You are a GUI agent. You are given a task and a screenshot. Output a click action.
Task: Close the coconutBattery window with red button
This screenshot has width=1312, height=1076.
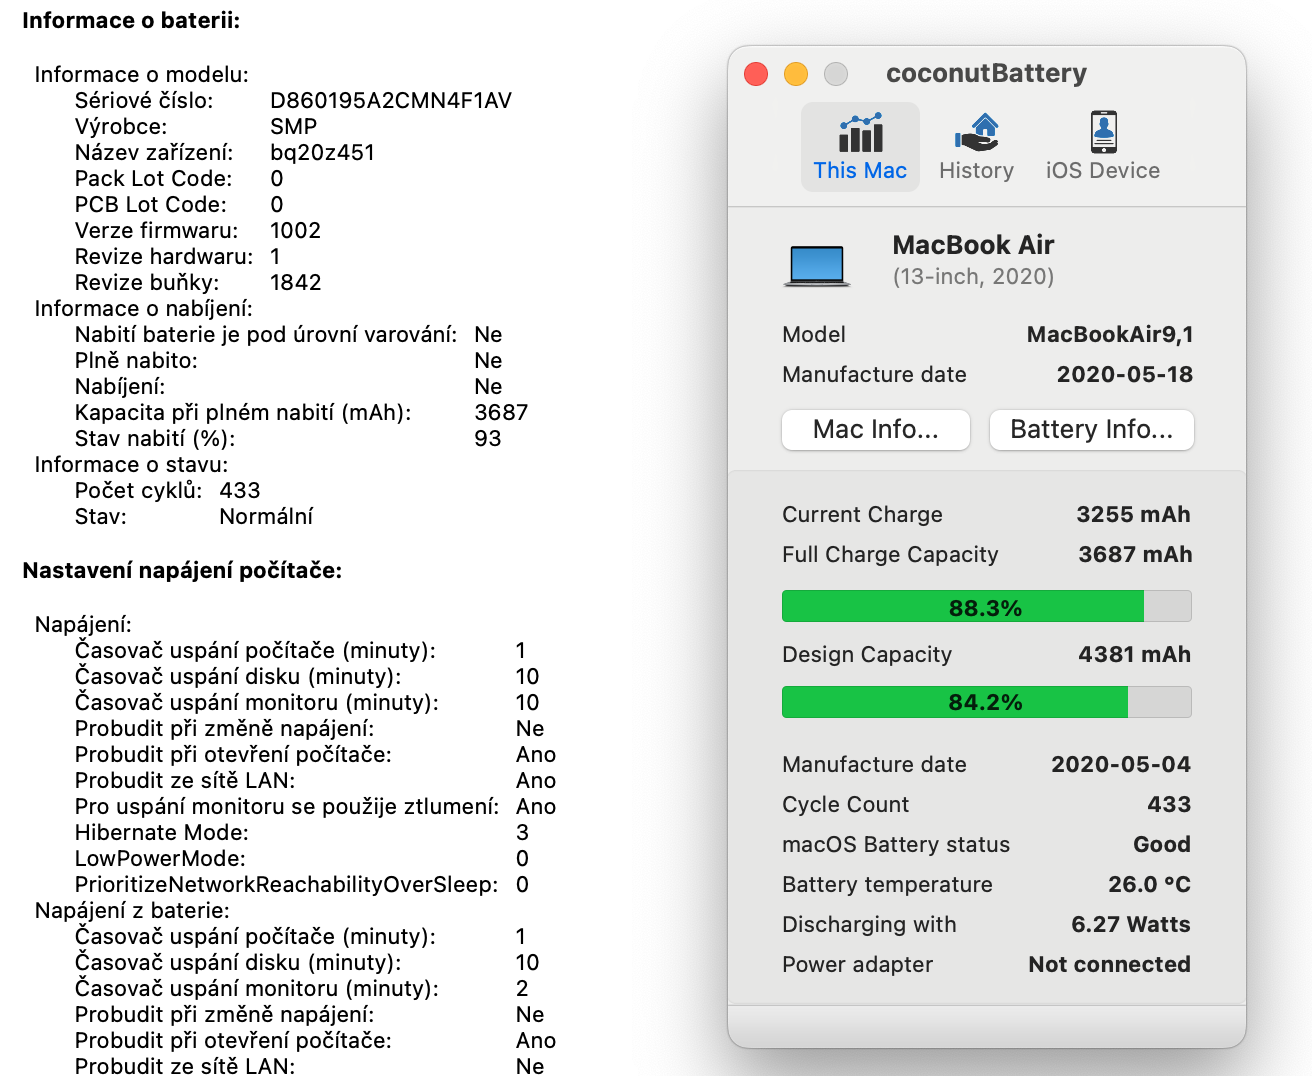(x=756, y=74)
